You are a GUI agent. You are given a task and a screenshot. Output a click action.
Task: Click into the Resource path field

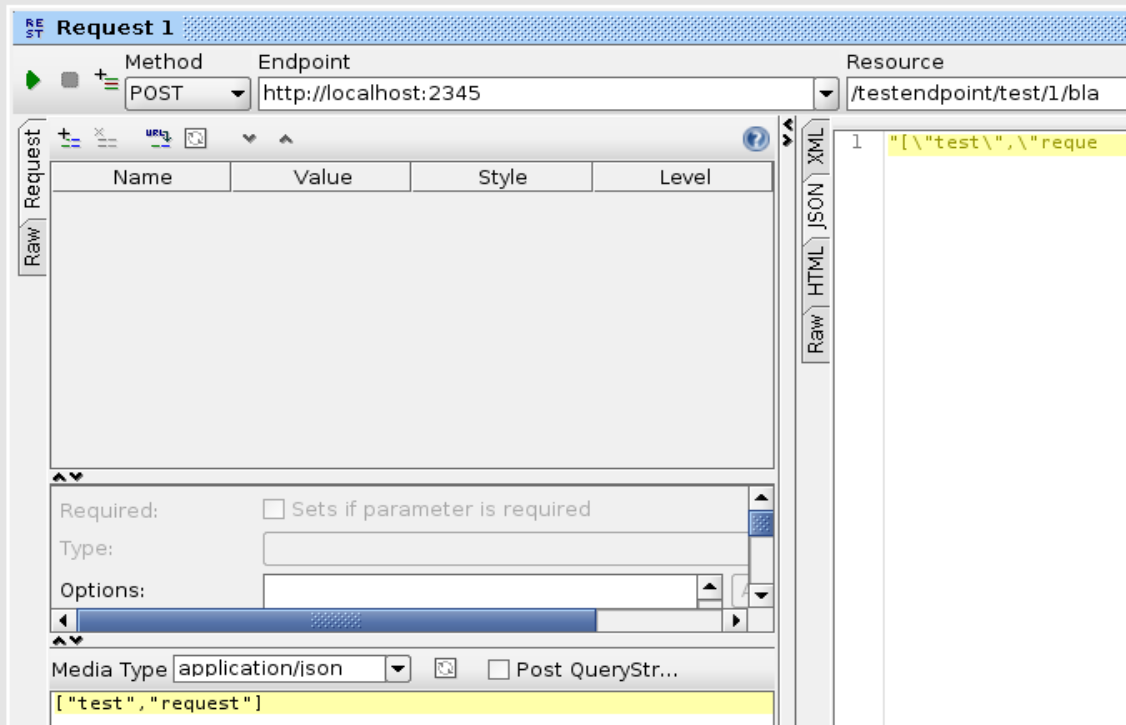980,96
